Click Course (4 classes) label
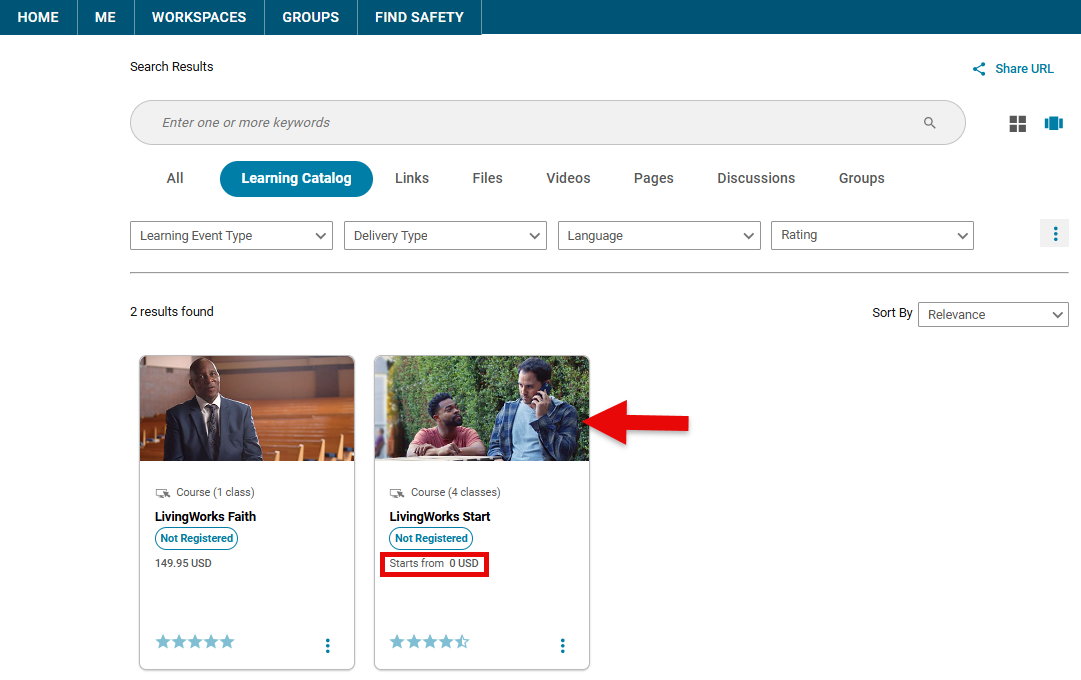This screenshot has height=680, width=1081. pyautogui.click(x=456, y=492)
